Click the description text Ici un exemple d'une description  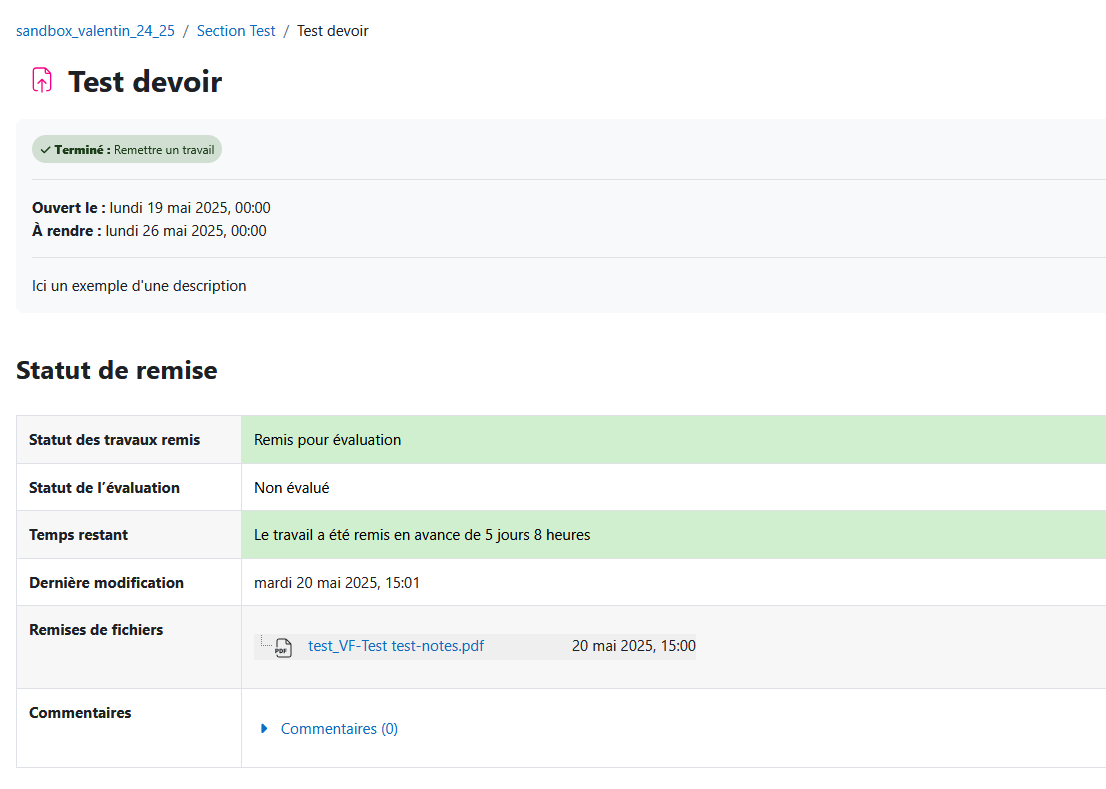139,286
